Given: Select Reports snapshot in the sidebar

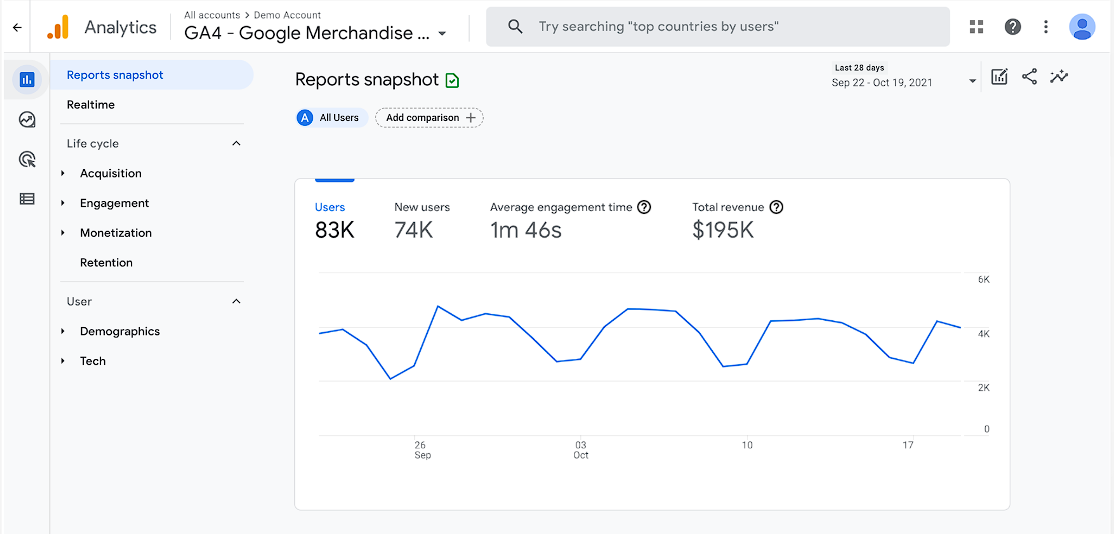Looking at the screenshot, I should 151,75.
